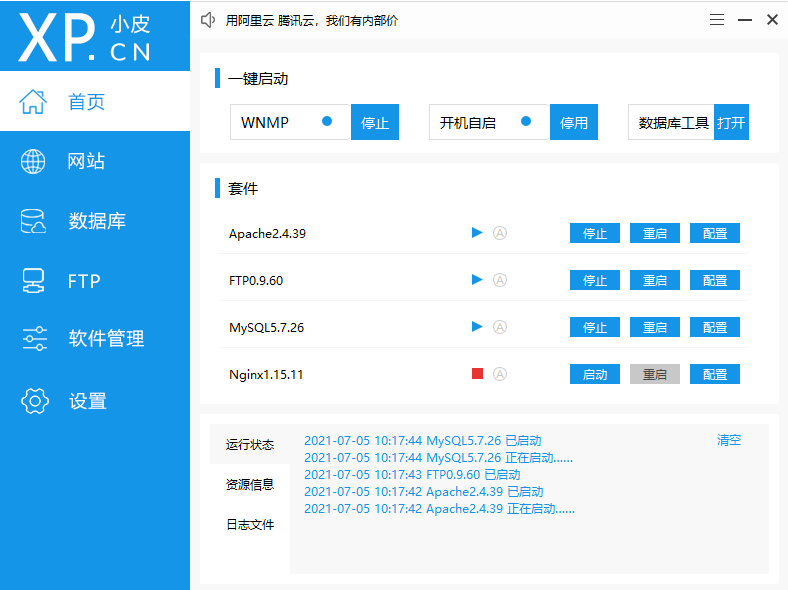Open the hamburger menu icon
Screen dimensions: 788x590
pyautogui.click(x=717, y=20)
